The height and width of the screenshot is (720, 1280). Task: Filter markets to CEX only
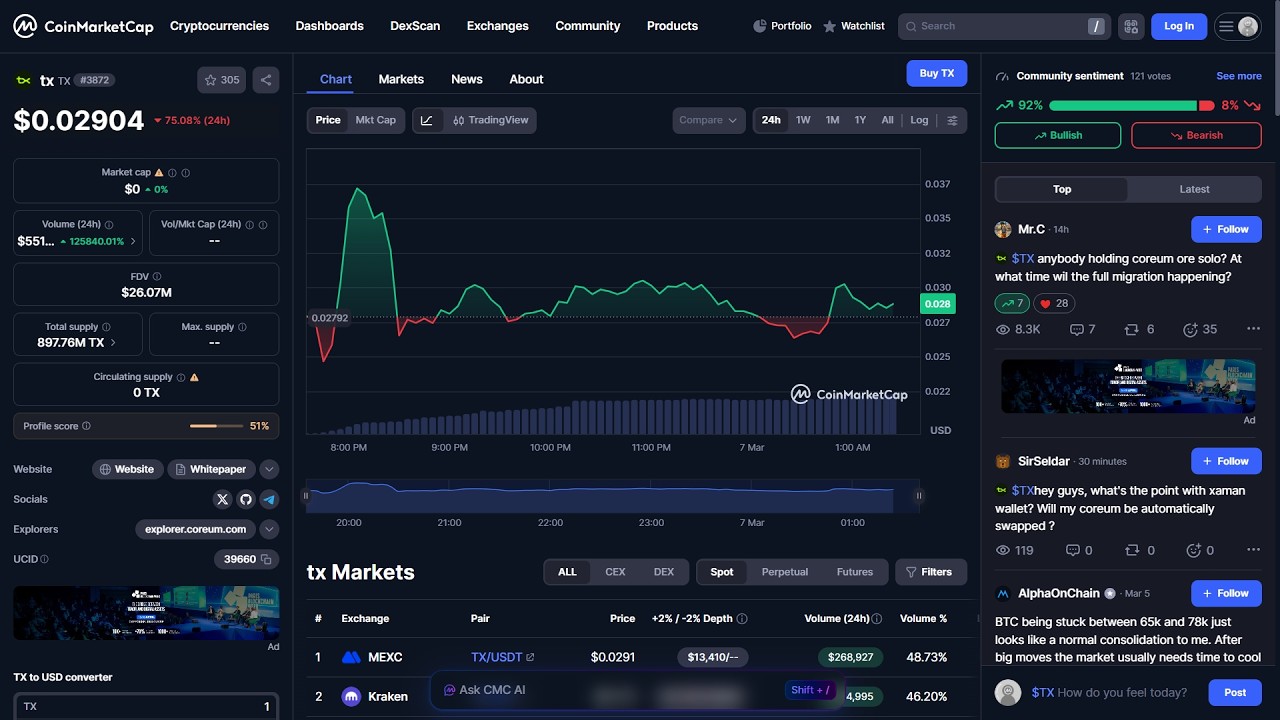click(x=615, y=572)
